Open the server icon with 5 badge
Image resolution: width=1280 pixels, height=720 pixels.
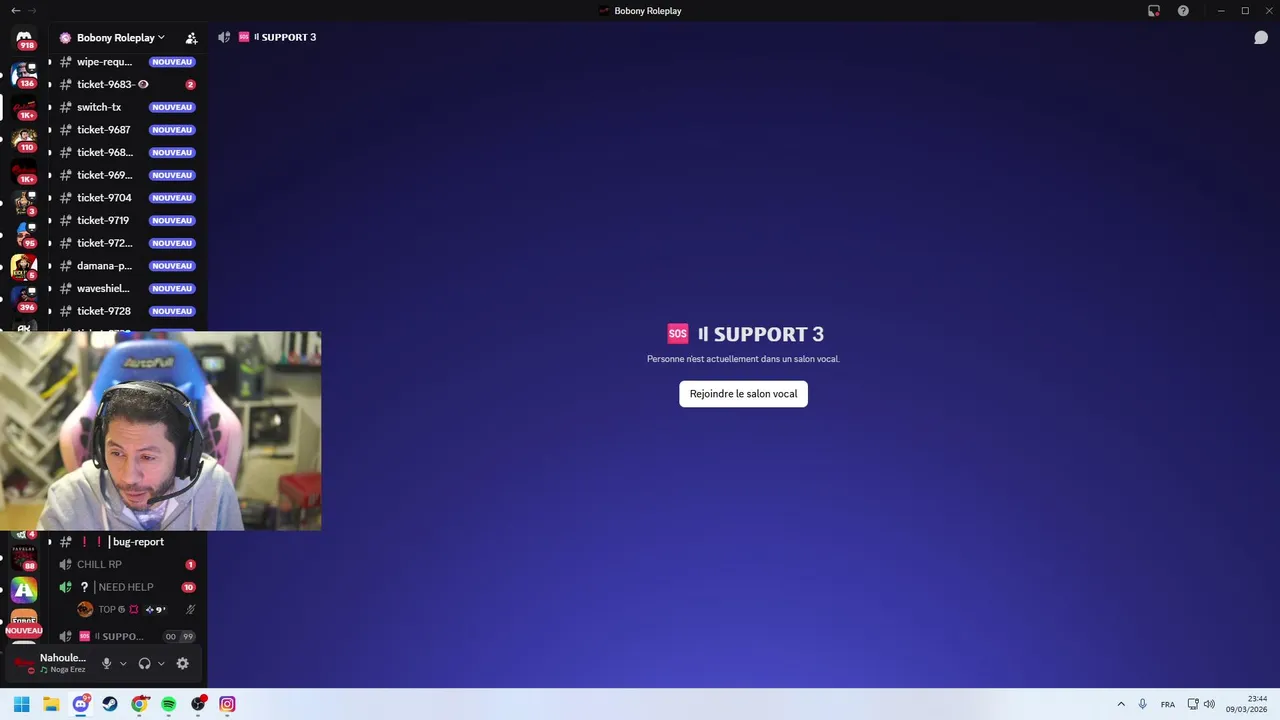[24, 267]
